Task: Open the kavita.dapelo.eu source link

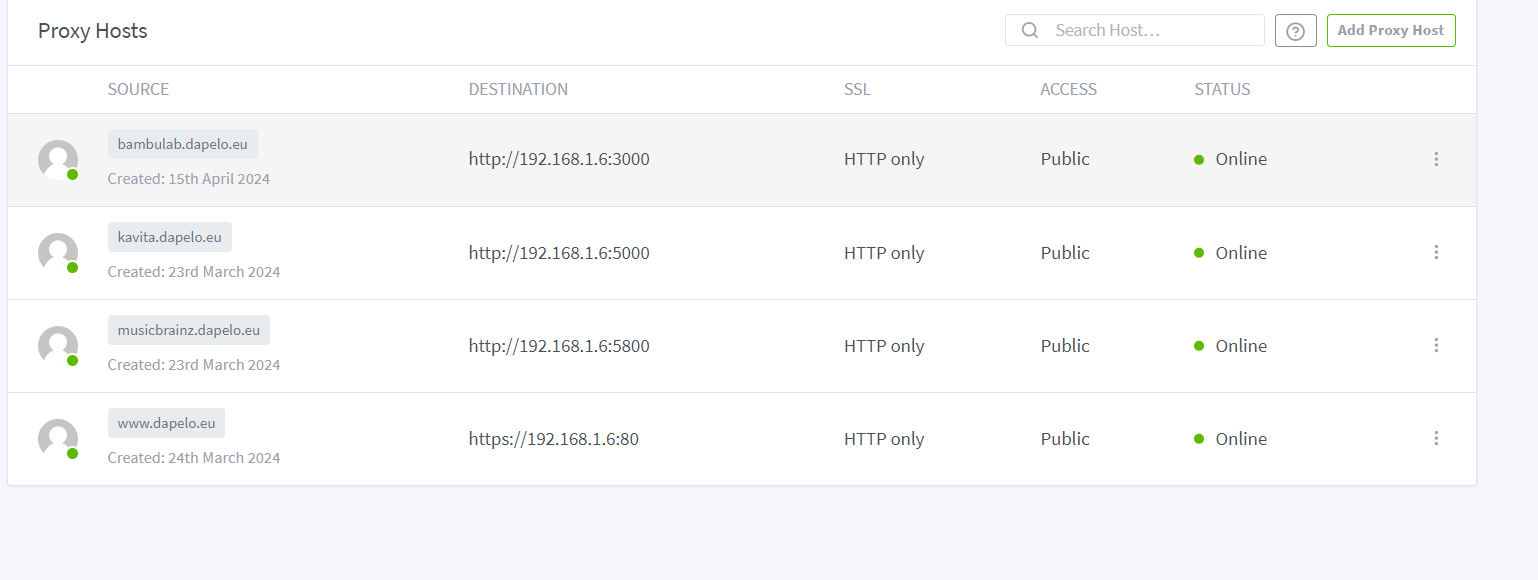Action: coord(170,237)
